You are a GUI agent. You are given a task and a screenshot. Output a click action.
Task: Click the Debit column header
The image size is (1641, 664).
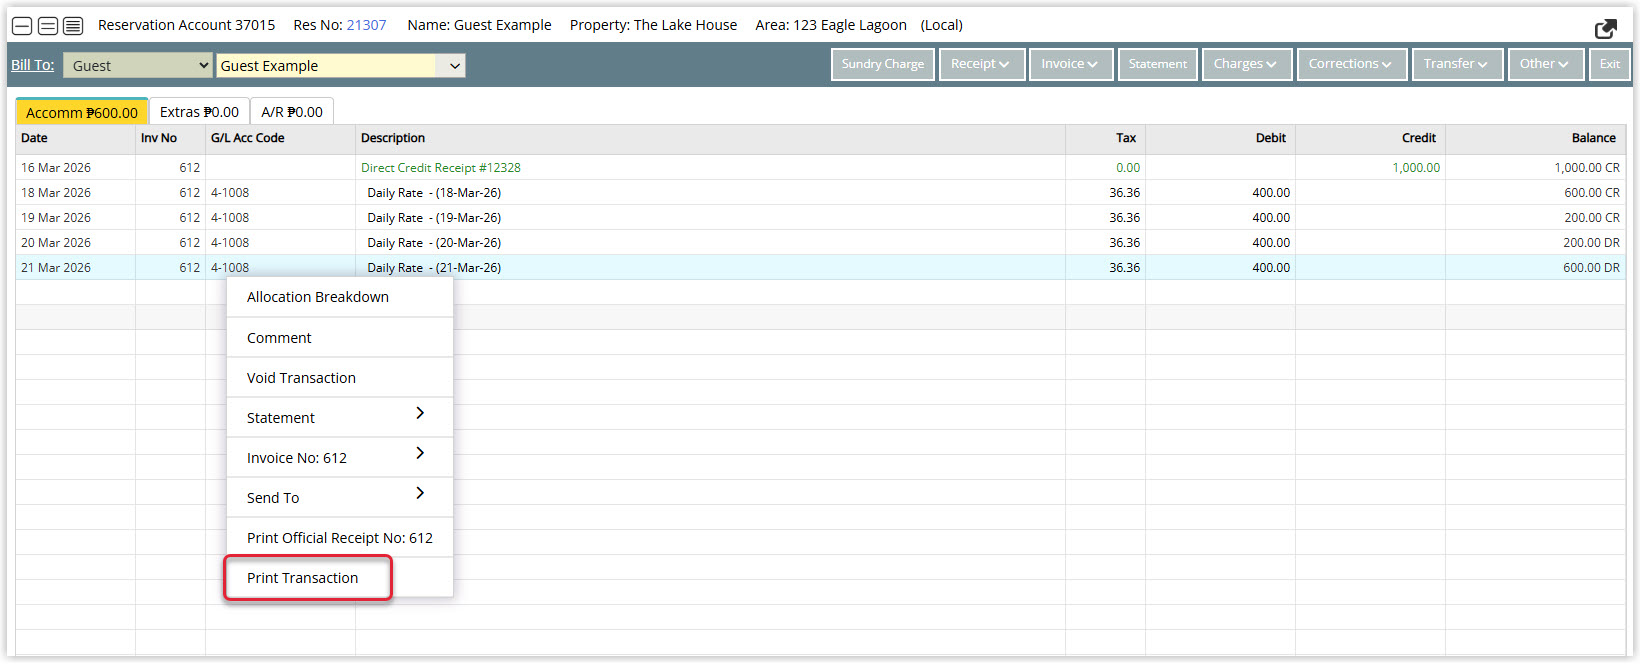(x=1221, y=138)
